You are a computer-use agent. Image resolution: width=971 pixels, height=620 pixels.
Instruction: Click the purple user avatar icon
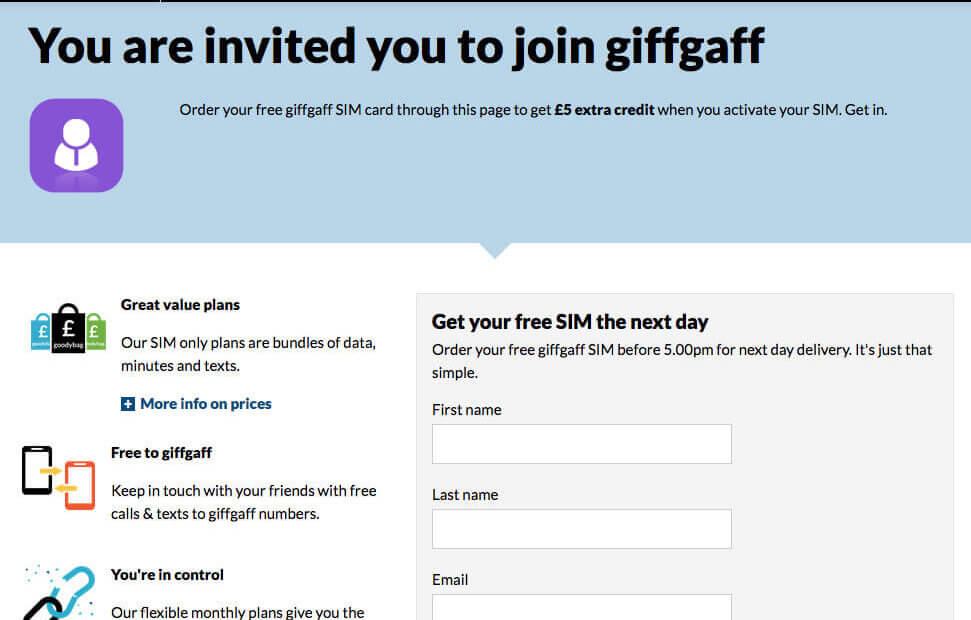coord(76,146)
